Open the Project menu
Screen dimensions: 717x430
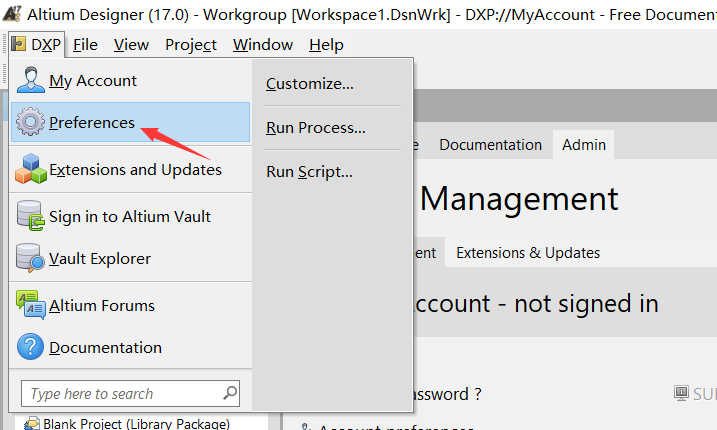191,44
